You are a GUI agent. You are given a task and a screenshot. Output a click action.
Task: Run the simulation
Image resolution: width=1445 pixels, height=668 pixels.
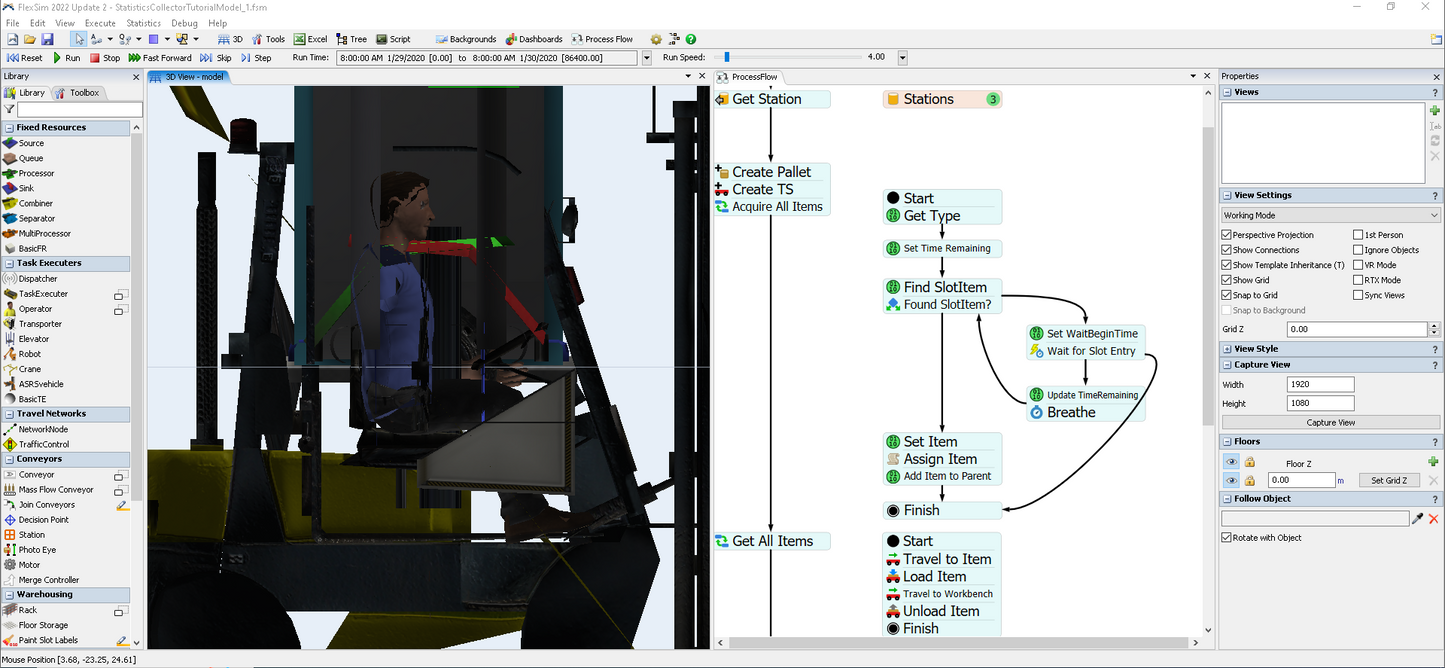(65, 57)
